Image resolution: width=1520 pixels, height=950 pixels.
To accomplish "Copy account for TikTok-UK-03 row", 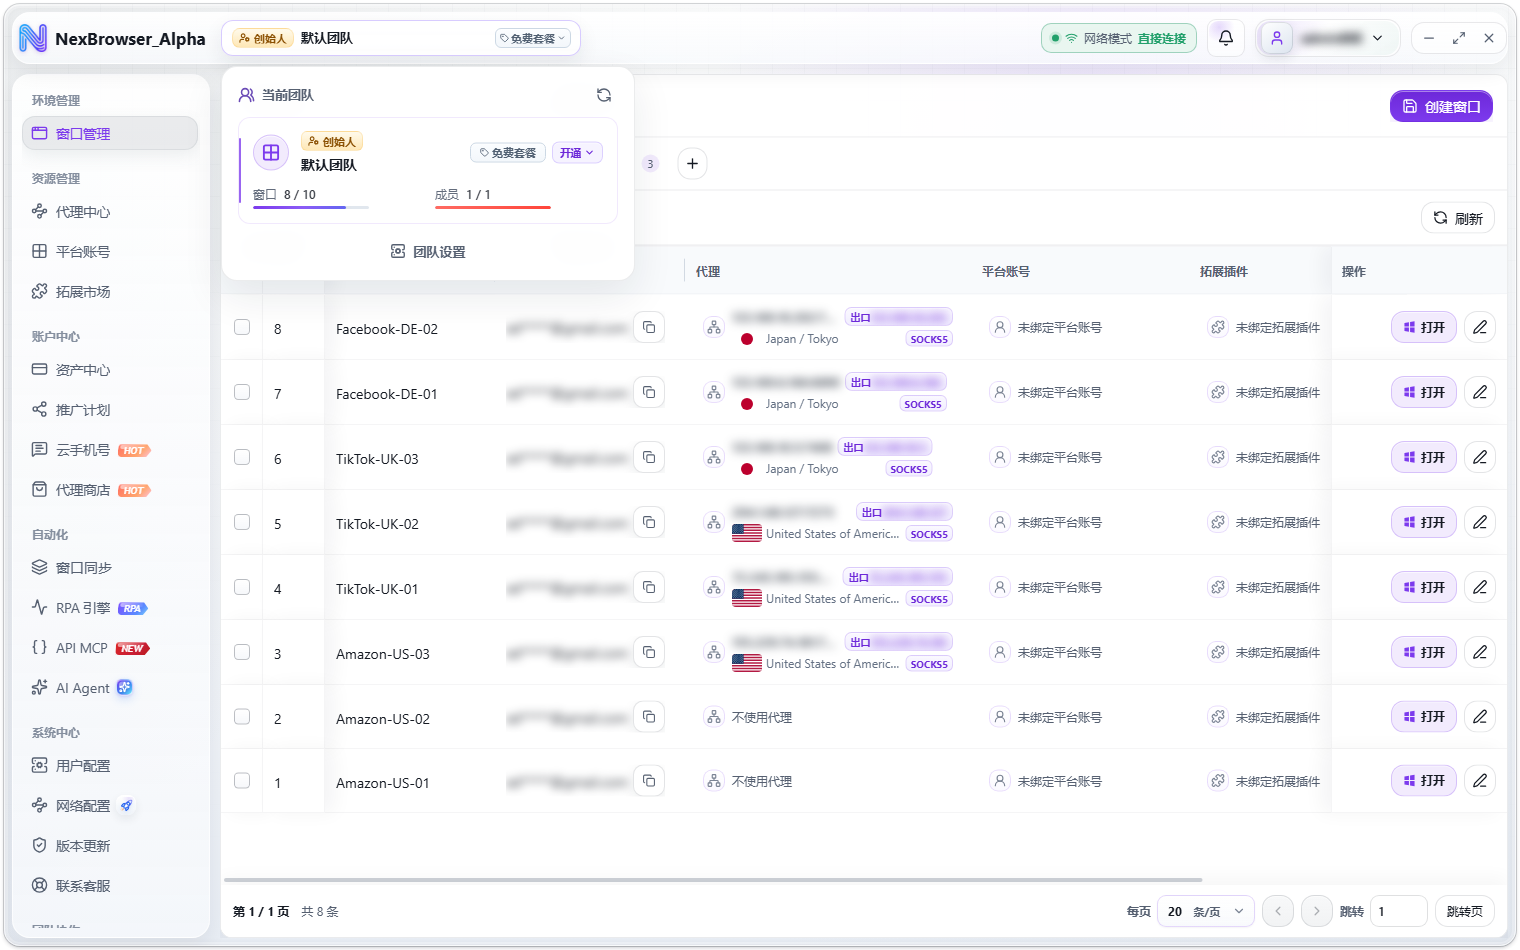I will point(649,458).
